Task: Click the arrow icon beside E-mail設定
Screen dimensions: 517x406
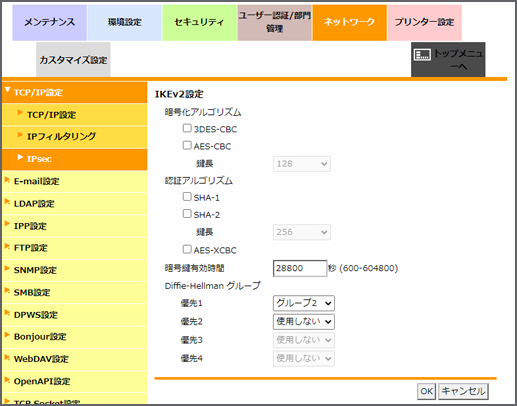Action: 7,180
